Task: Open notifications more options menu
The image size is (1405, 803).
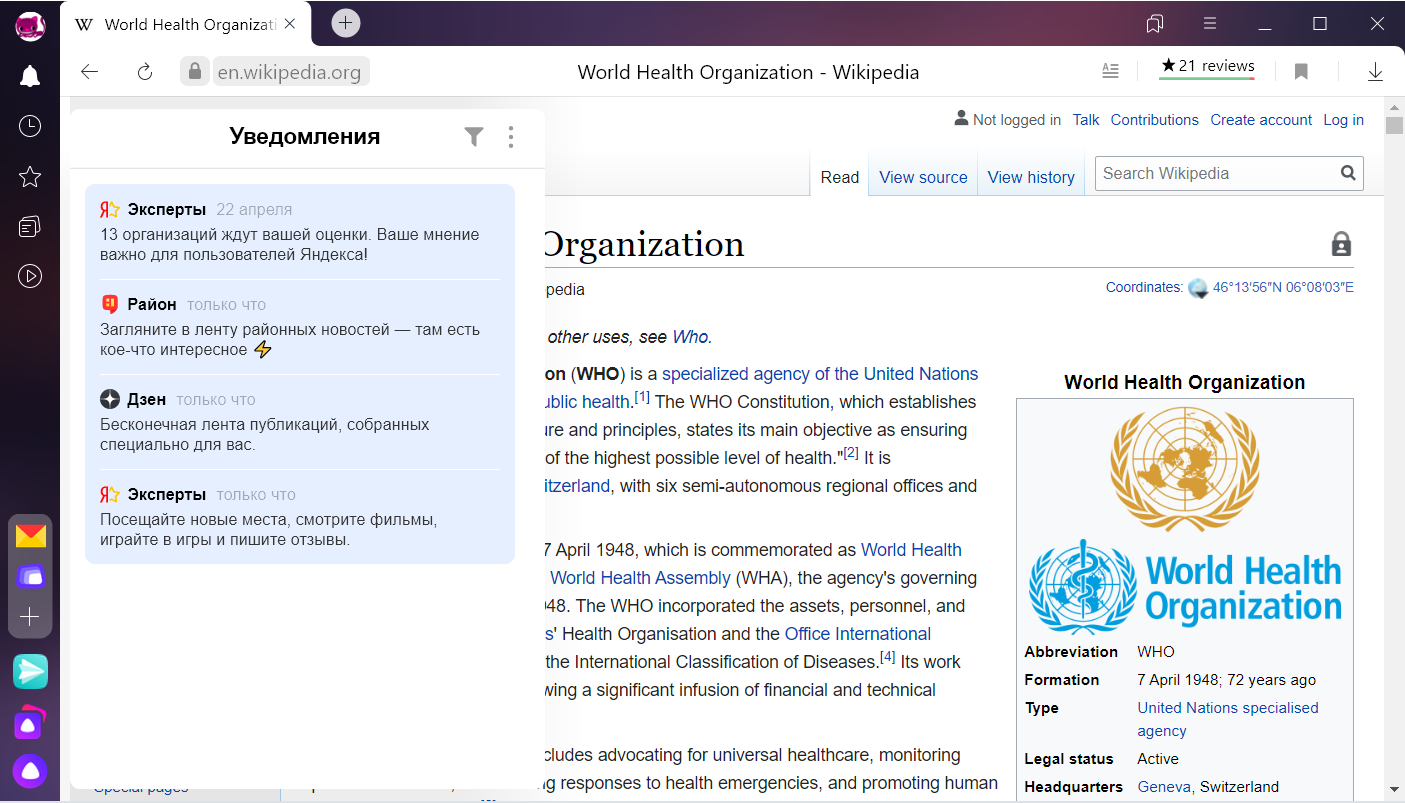Action: click(511, 137)
